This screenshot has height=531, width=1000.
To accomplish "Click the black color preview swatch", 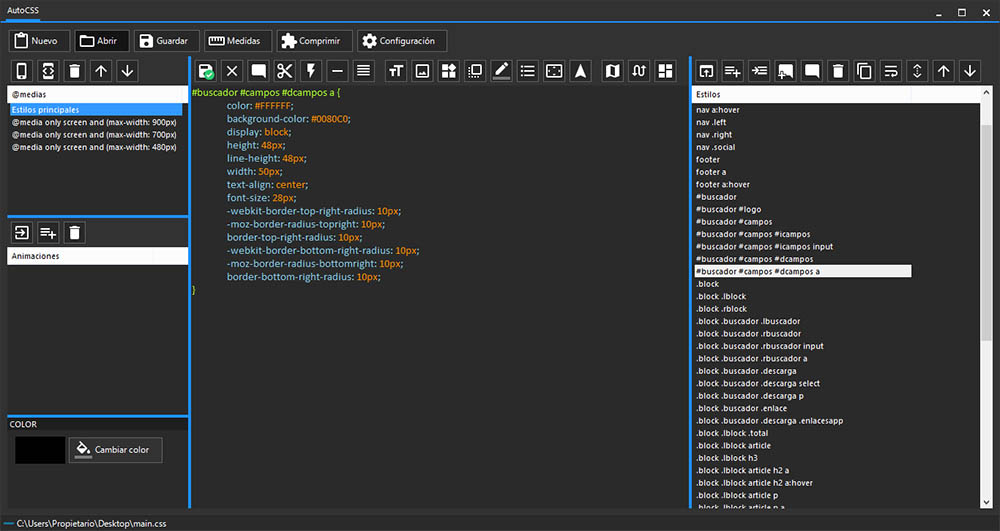I will click(40, 450).
